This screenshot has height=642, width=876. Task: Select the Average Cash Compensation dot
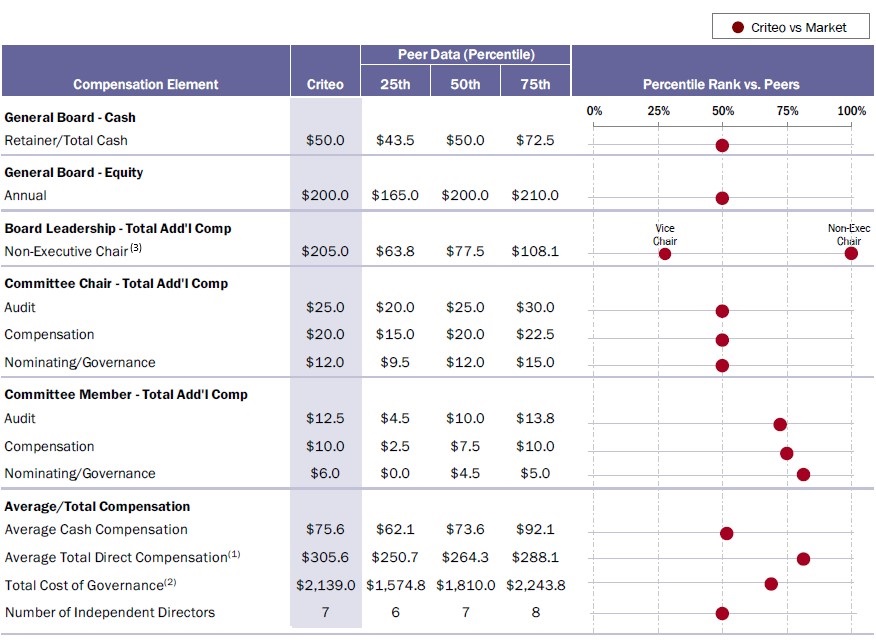(725, 534)
